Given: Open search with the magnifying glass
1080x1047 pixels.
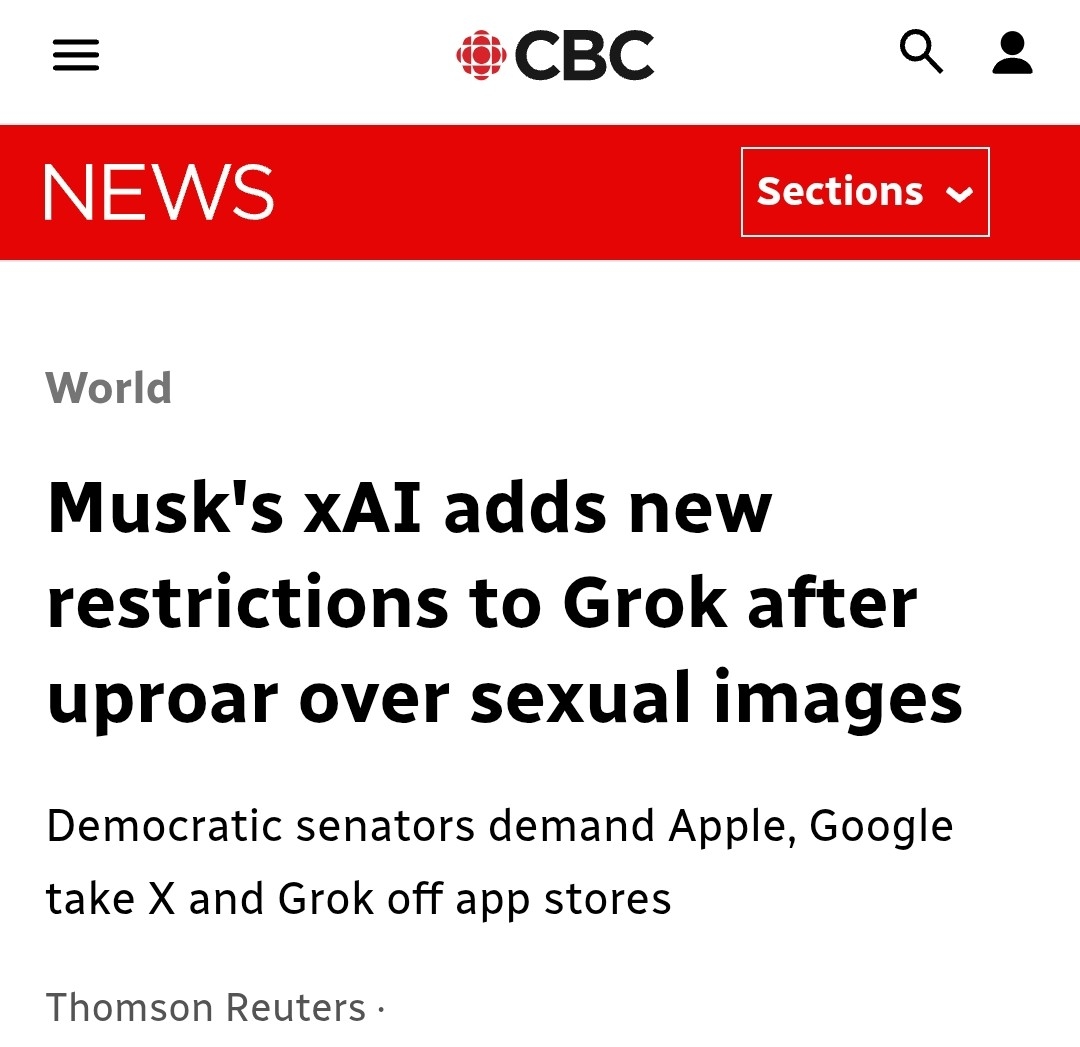Looking at the screenshot, I should (x=921, y=52).
